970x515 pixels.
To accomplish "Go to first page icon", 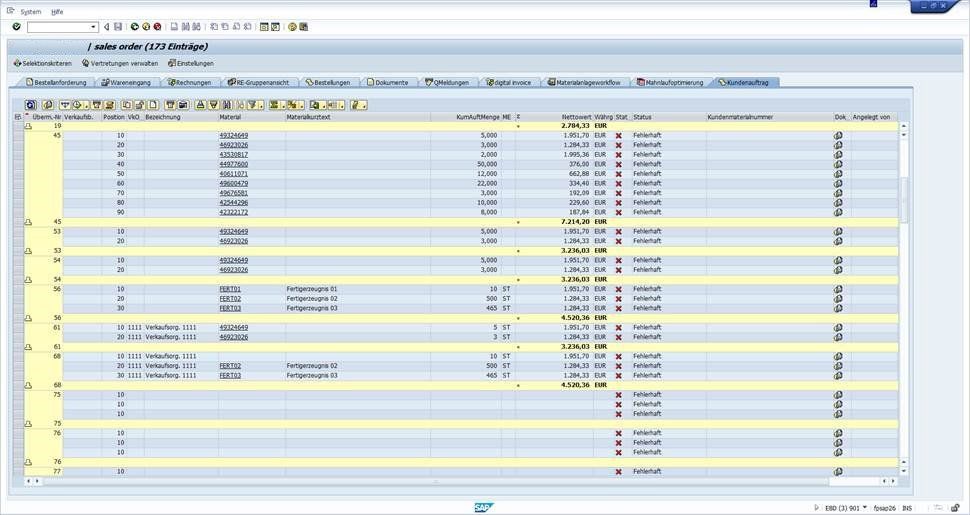I will [214, 27].
